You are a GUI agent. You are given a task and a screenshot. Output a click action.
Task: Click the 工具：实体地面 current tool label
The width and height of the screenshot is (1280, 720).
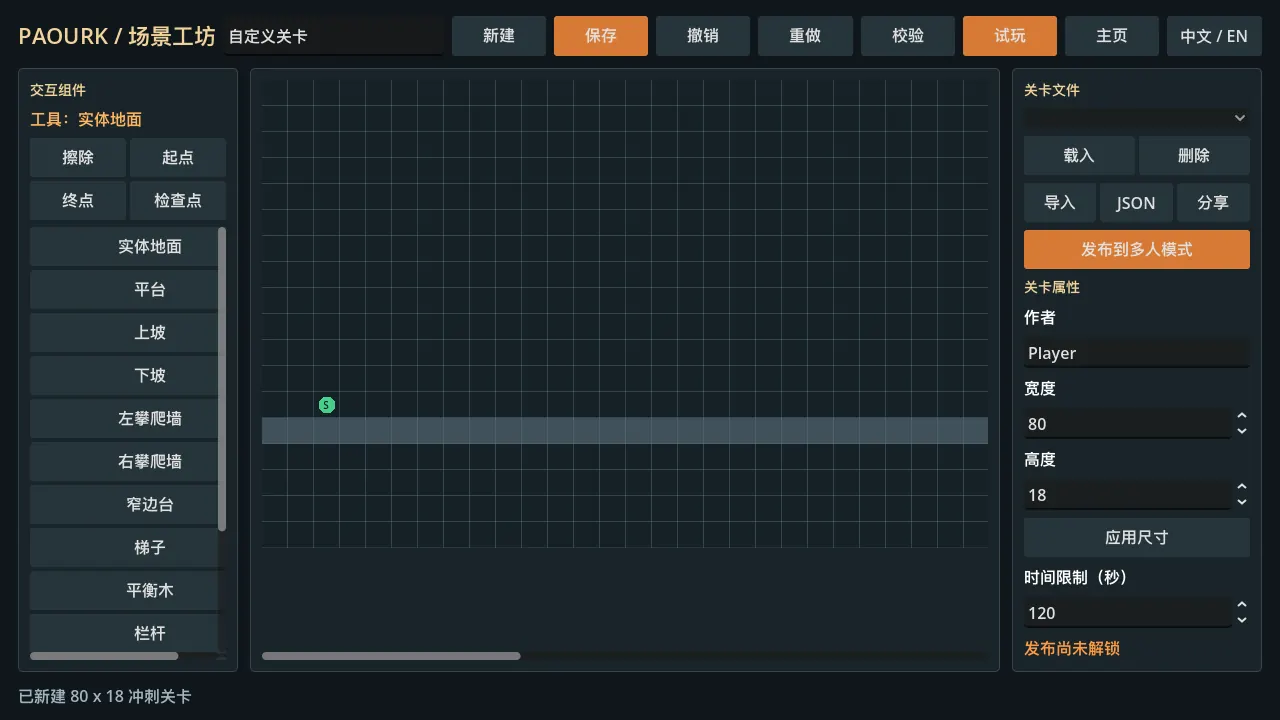86,120
